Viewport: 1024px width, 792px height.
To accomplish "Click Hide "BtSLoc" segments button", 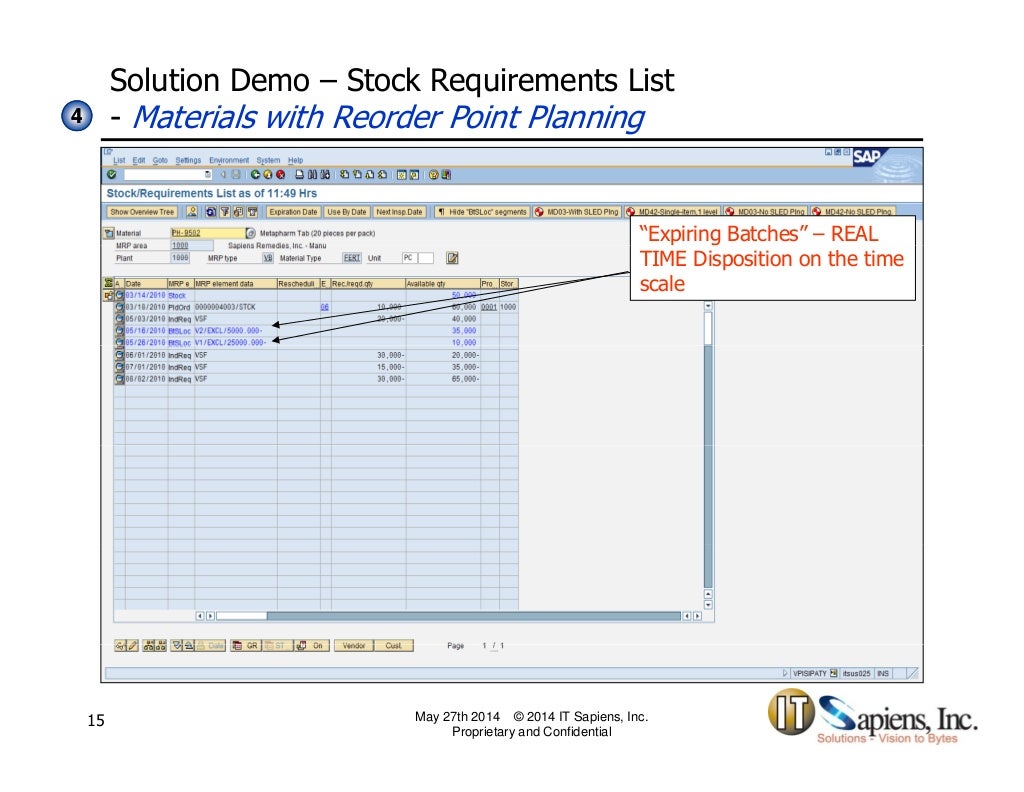I will [x=481, y=212].
